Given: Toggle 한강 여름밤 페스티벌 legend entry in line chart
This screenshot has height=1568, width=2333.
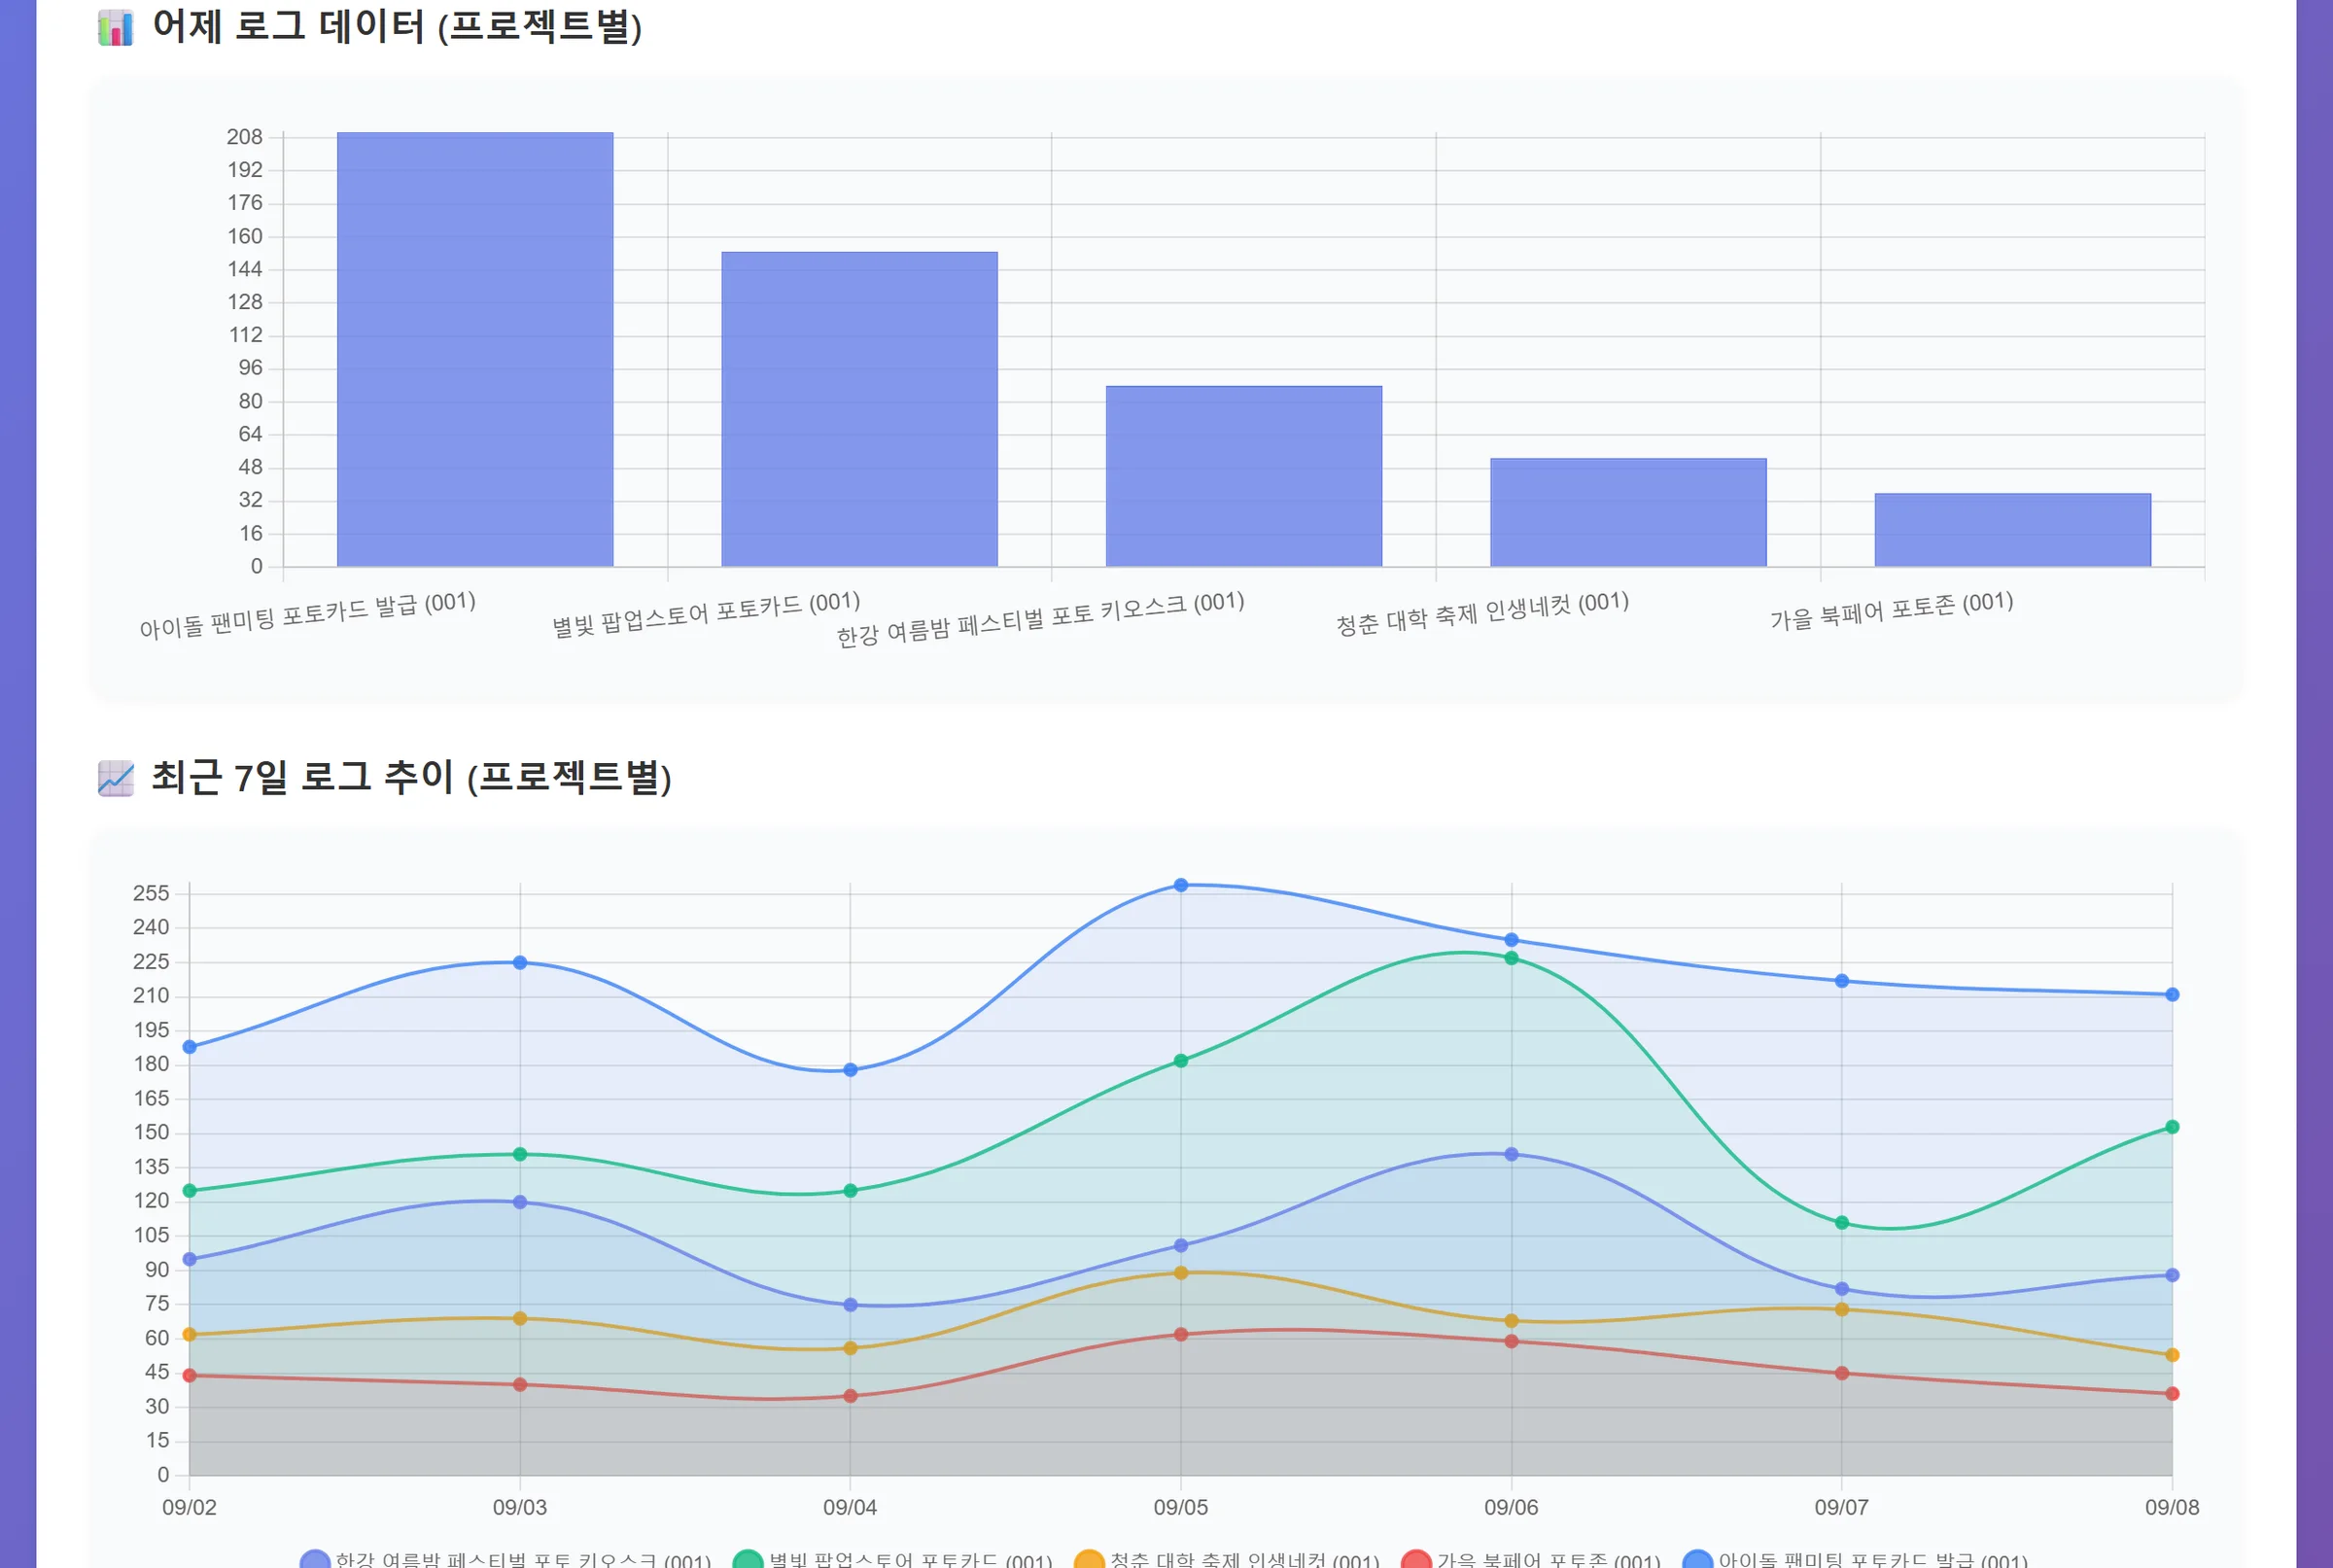Looking at the screenshot, I should pyautogui.click(x=506, y=1559).
